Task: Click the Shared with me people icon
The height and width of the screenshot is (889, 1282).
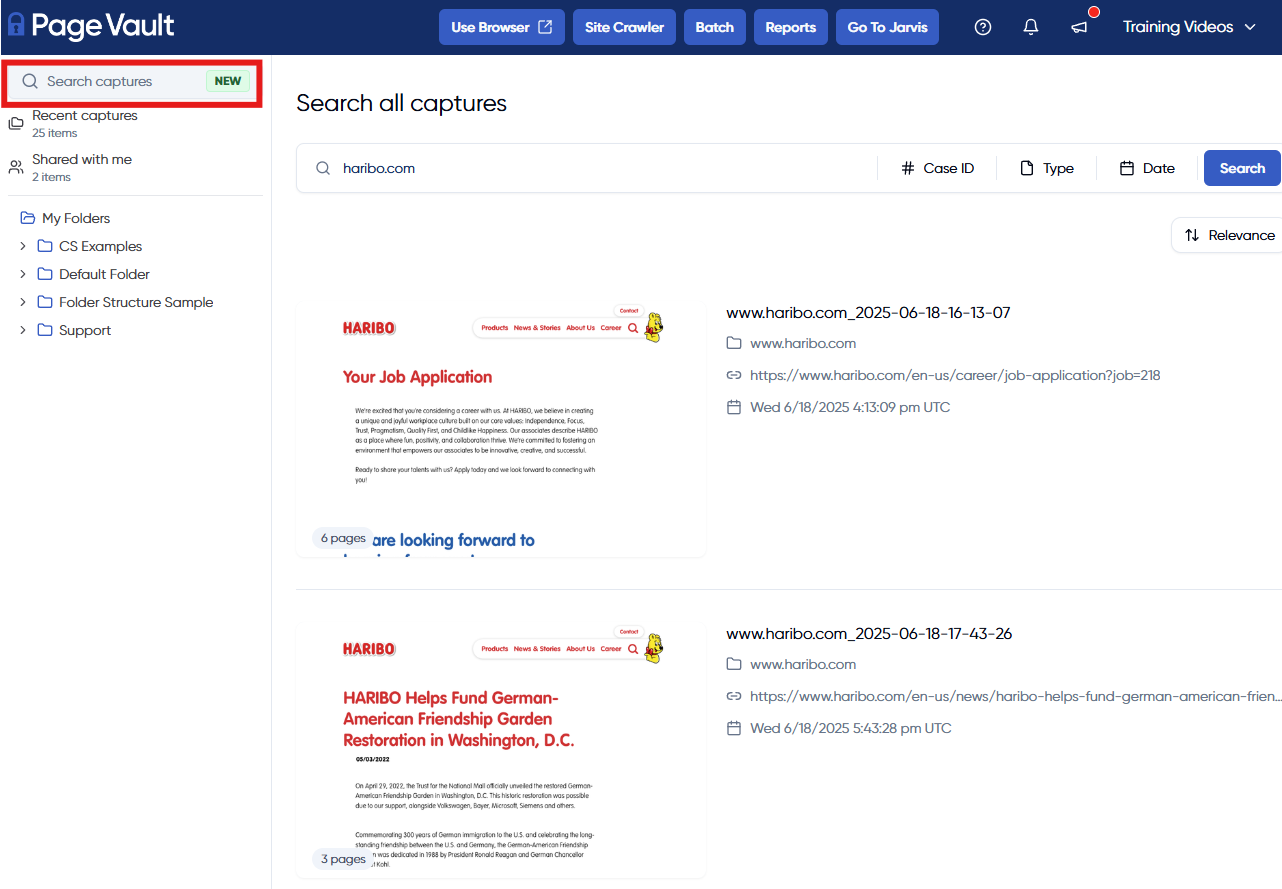Action: [16, 167]
